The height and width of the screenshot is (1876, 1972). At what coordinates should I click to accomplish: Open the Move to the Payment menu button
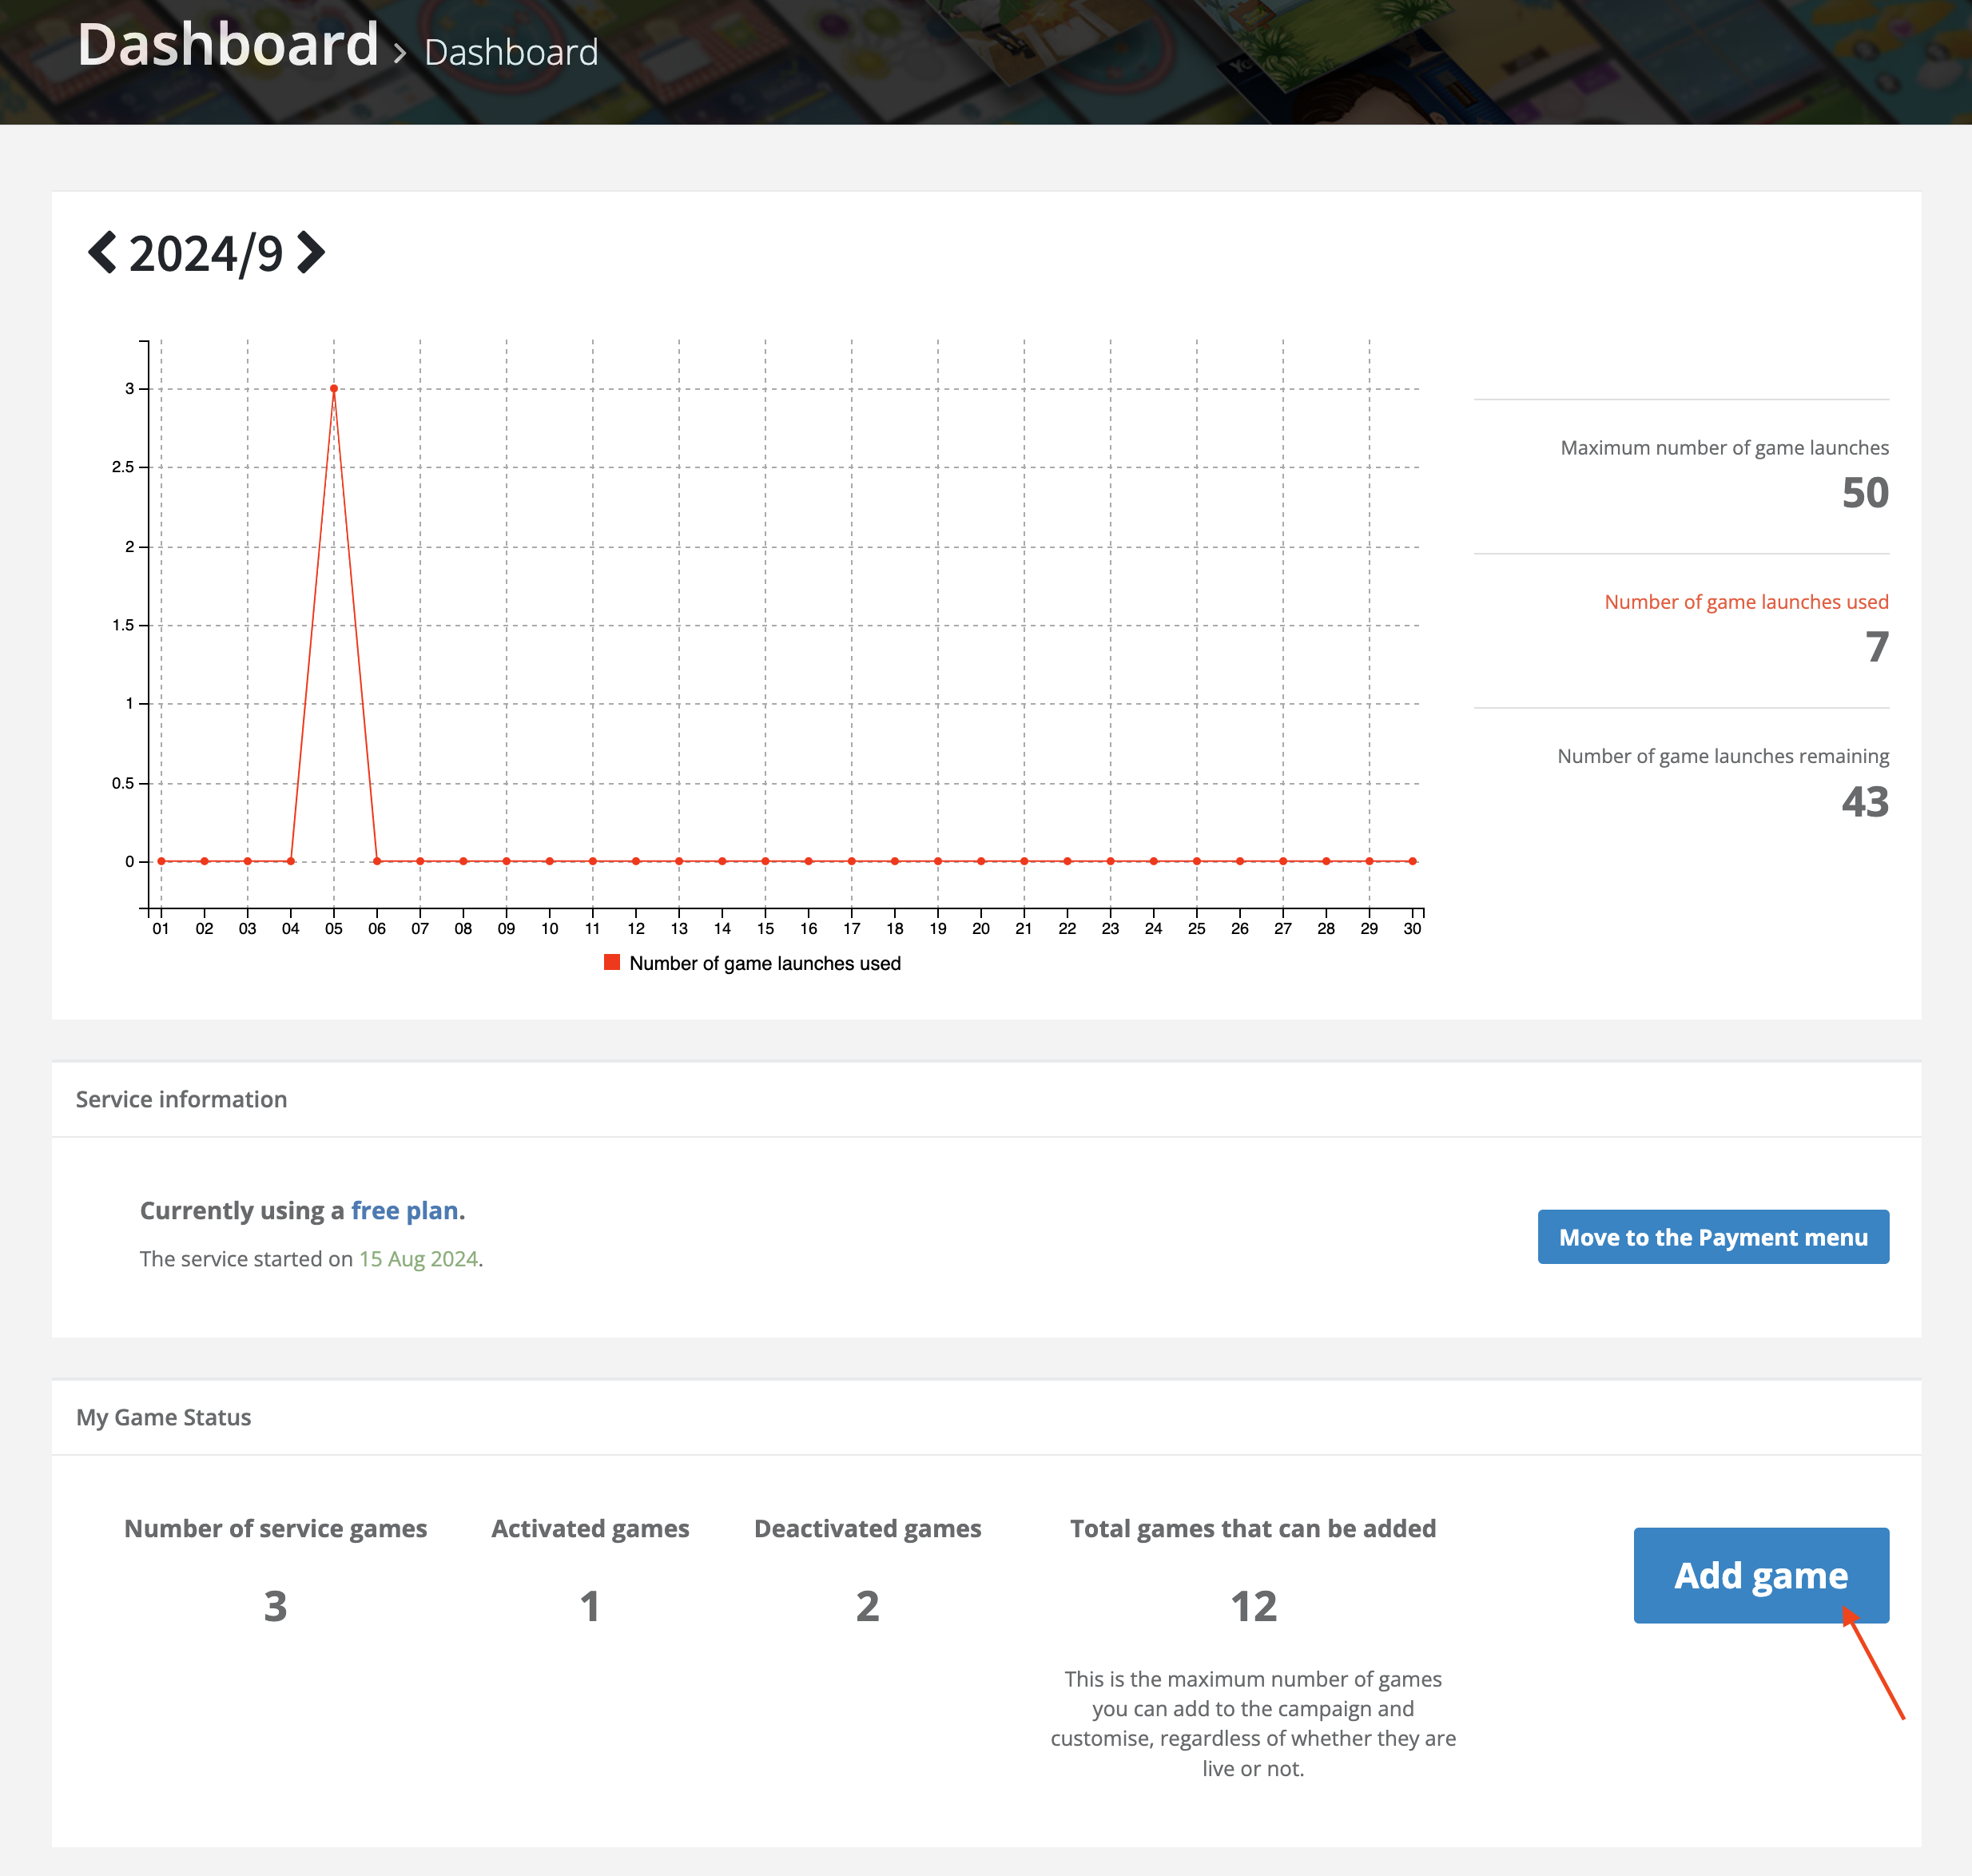point(1712,1237)
